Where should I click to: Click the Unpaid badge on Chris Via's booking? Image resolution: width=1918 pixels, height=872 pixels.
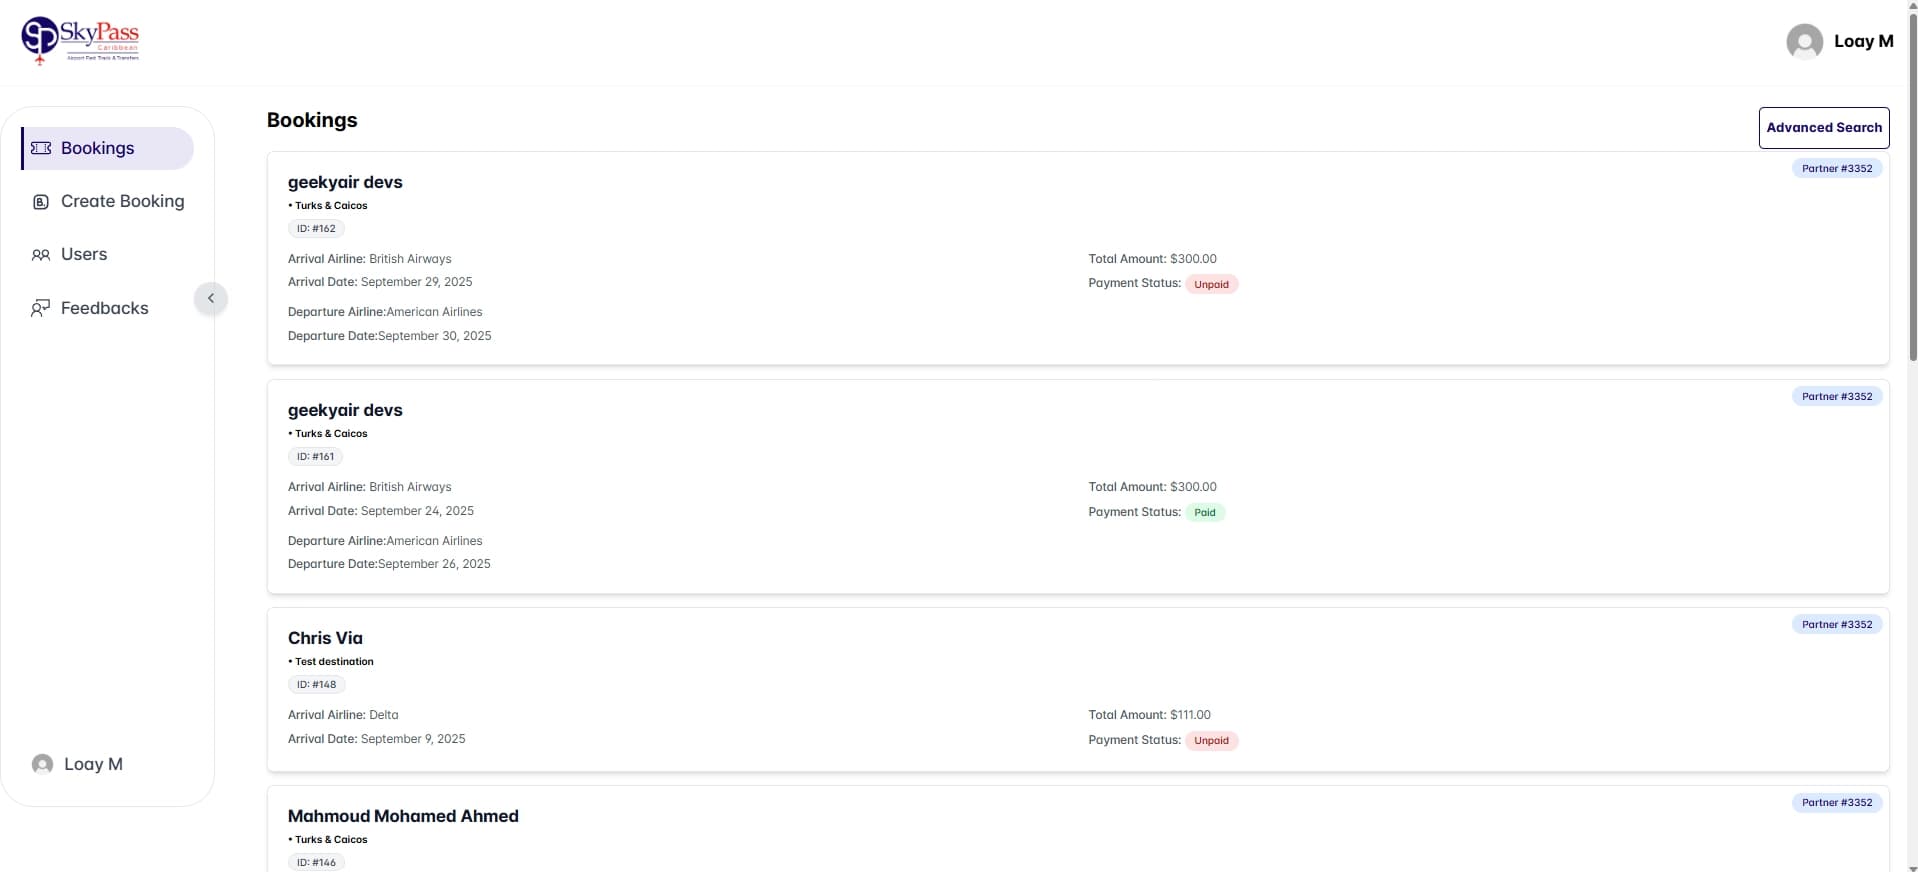point(1211,740)
